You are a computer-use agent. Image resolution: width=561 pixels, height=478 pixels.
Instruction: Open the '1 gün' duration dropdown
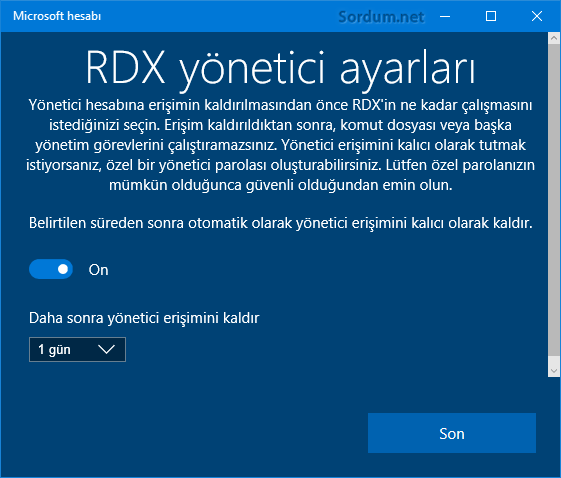pos(77,350)
